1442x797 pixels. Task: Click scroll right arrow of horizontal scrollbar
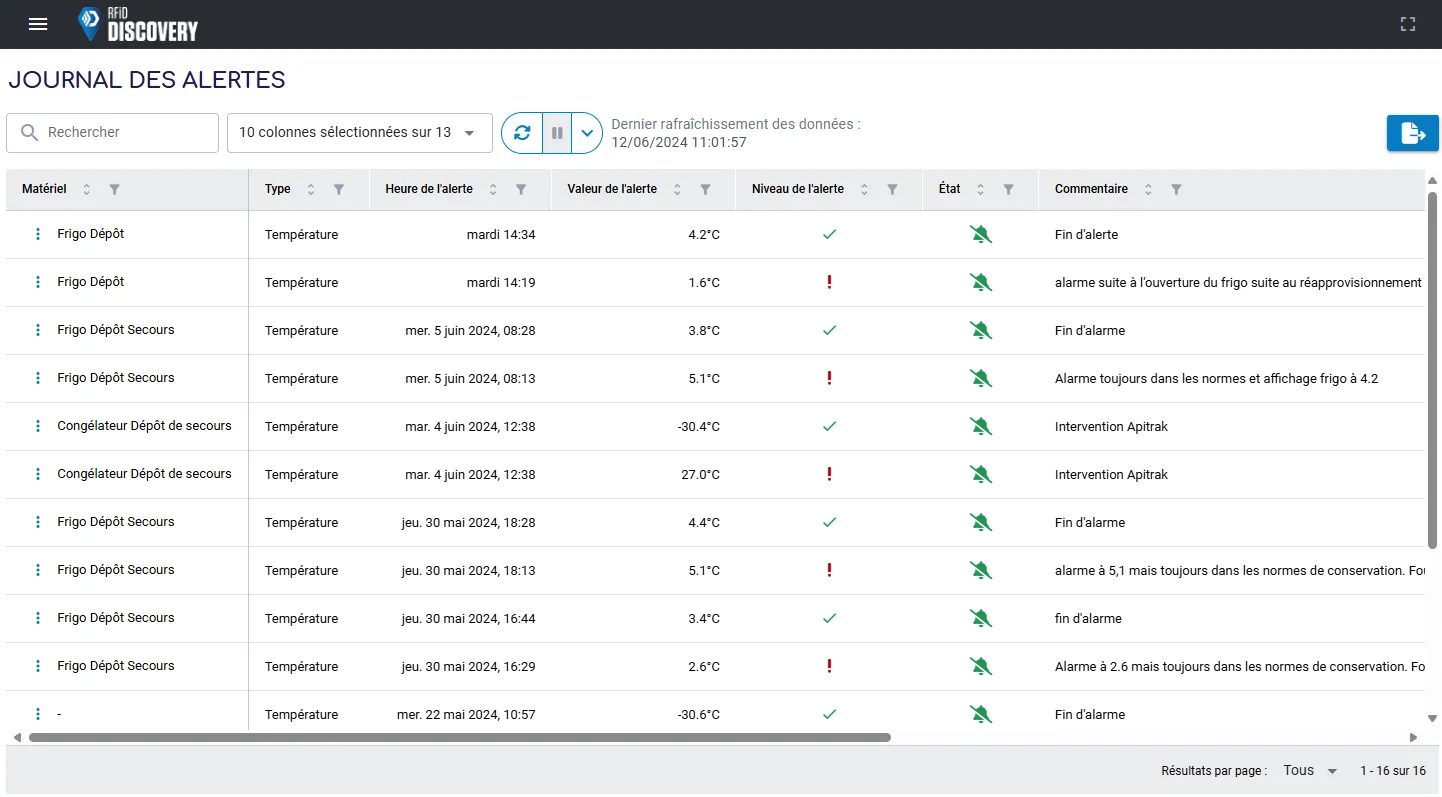(1413, 738)
